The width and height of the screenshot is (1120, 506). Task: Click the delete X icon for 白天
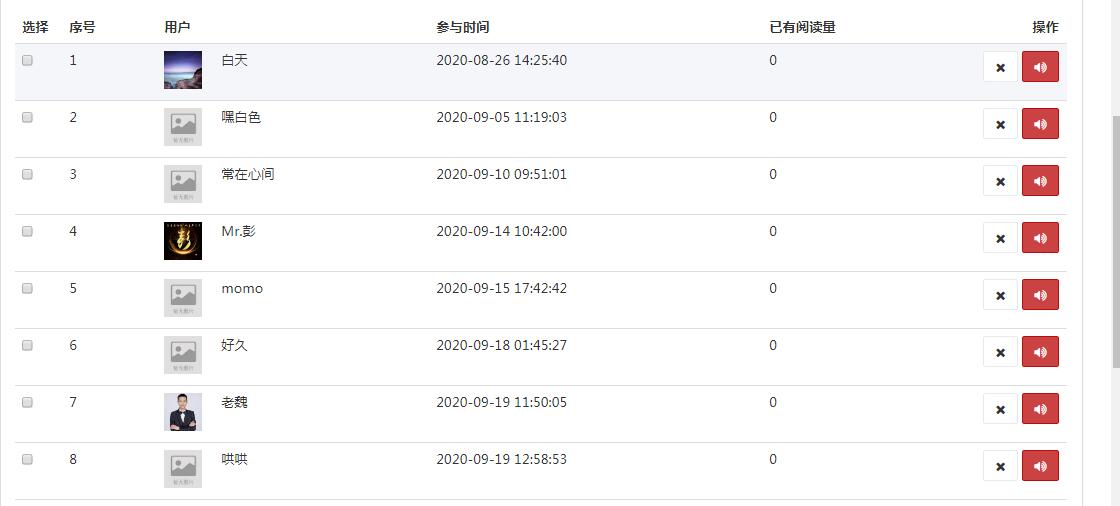point(1000,66)
